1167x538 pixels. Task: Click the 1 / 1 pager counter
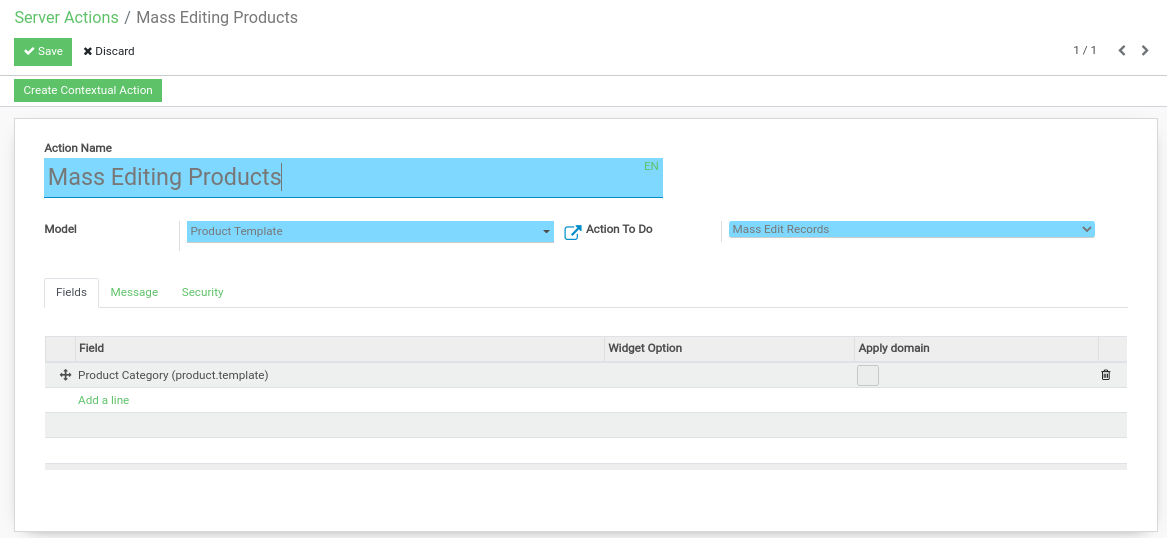pos(1085,50)
